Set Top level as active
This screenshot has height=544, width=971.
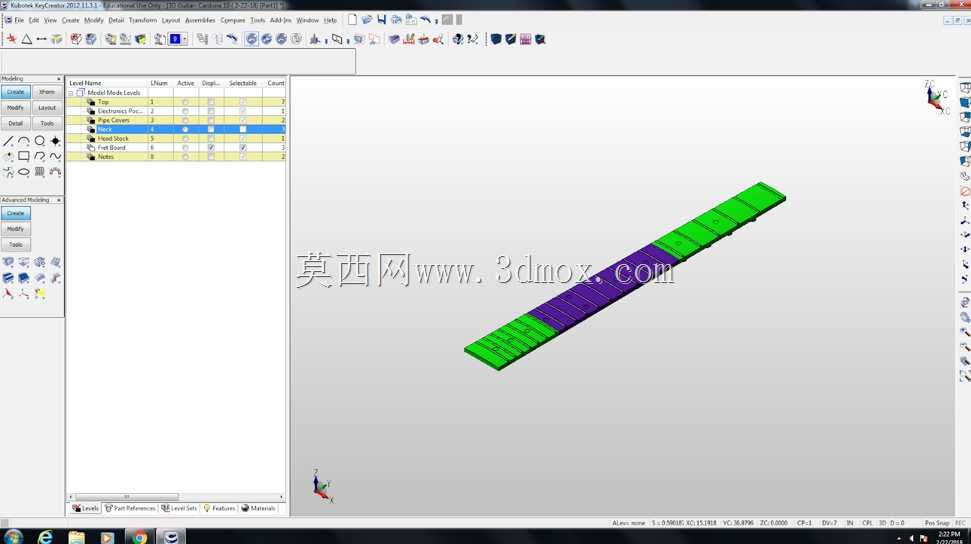pyautogui.click(x=185, y=102)
